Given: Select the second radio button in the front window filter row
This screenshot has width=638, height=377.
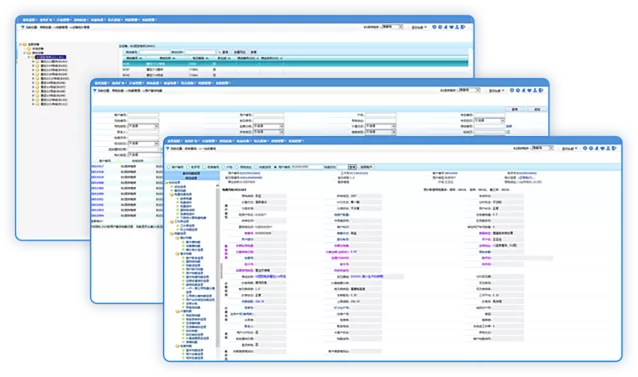Looking at the screenshot, I should pyautogui.click(x=188, y=167).
